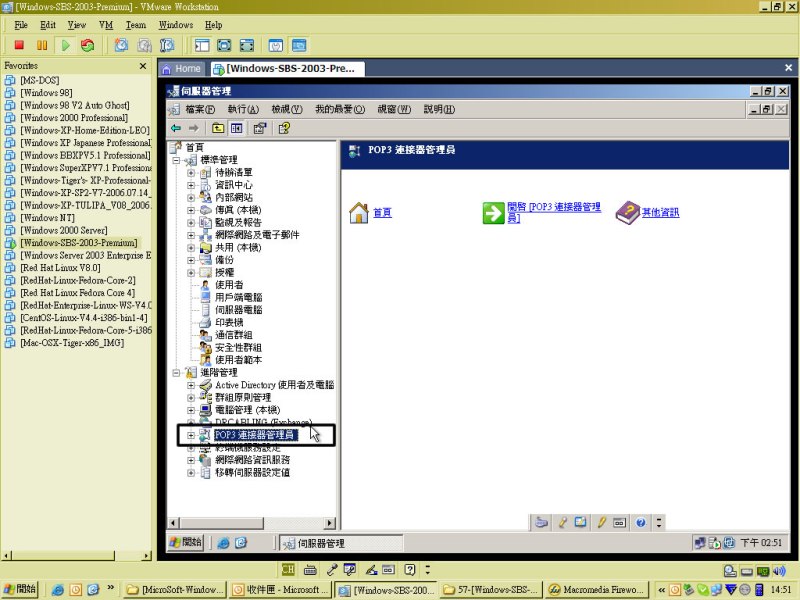Open the 檔案(F) menu in 伺服器管理
The image size is (800, 600).
[x=199, y=109]
